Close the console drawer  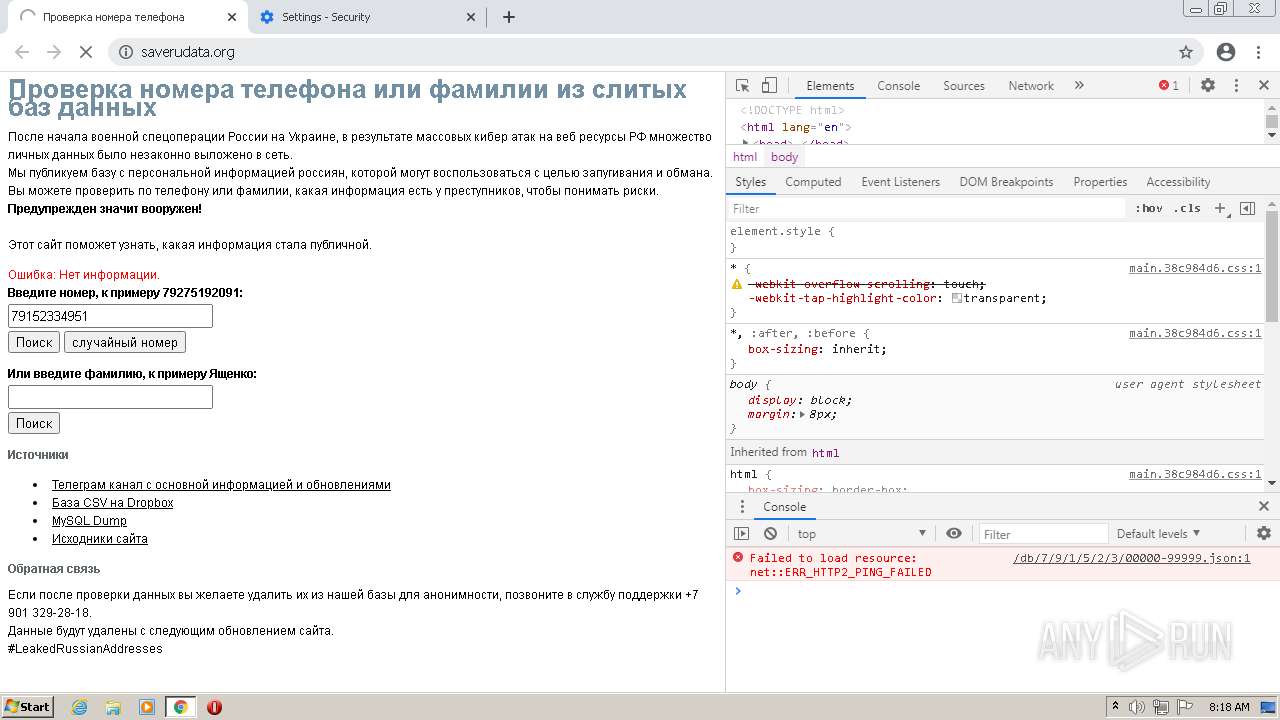point(1264,507)
